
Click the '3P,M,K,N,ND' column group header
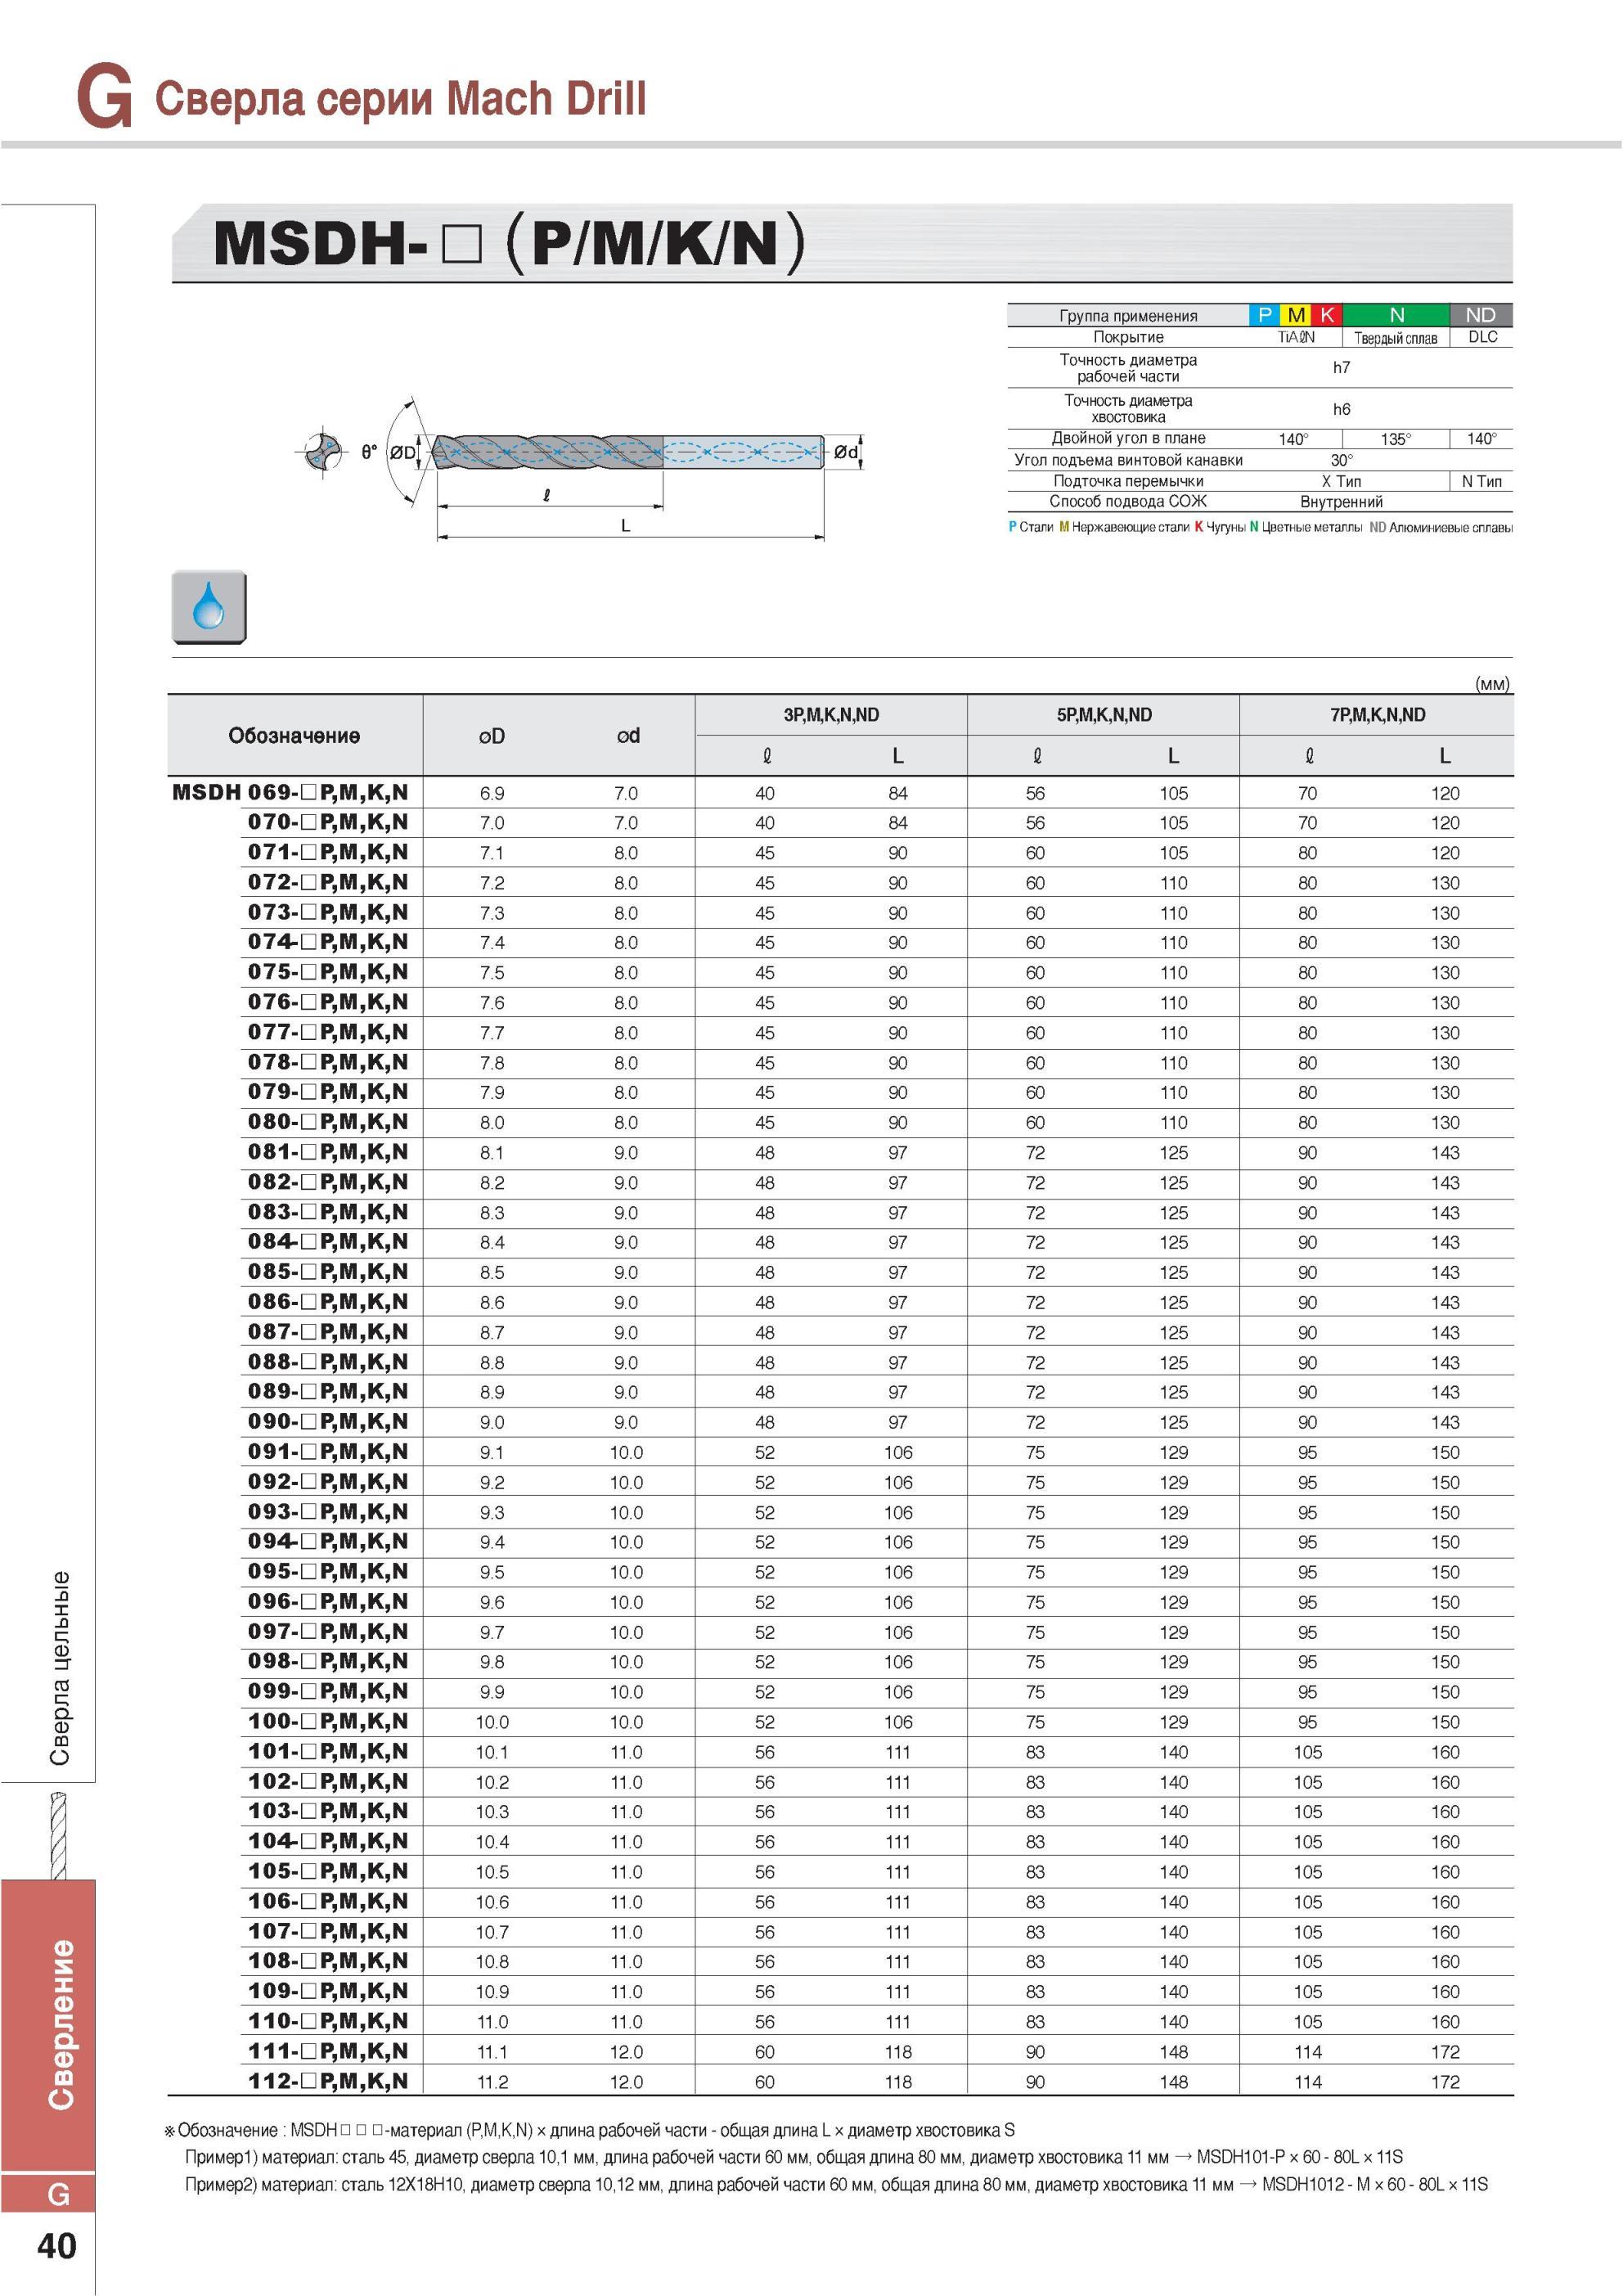[x=831, y=715]
